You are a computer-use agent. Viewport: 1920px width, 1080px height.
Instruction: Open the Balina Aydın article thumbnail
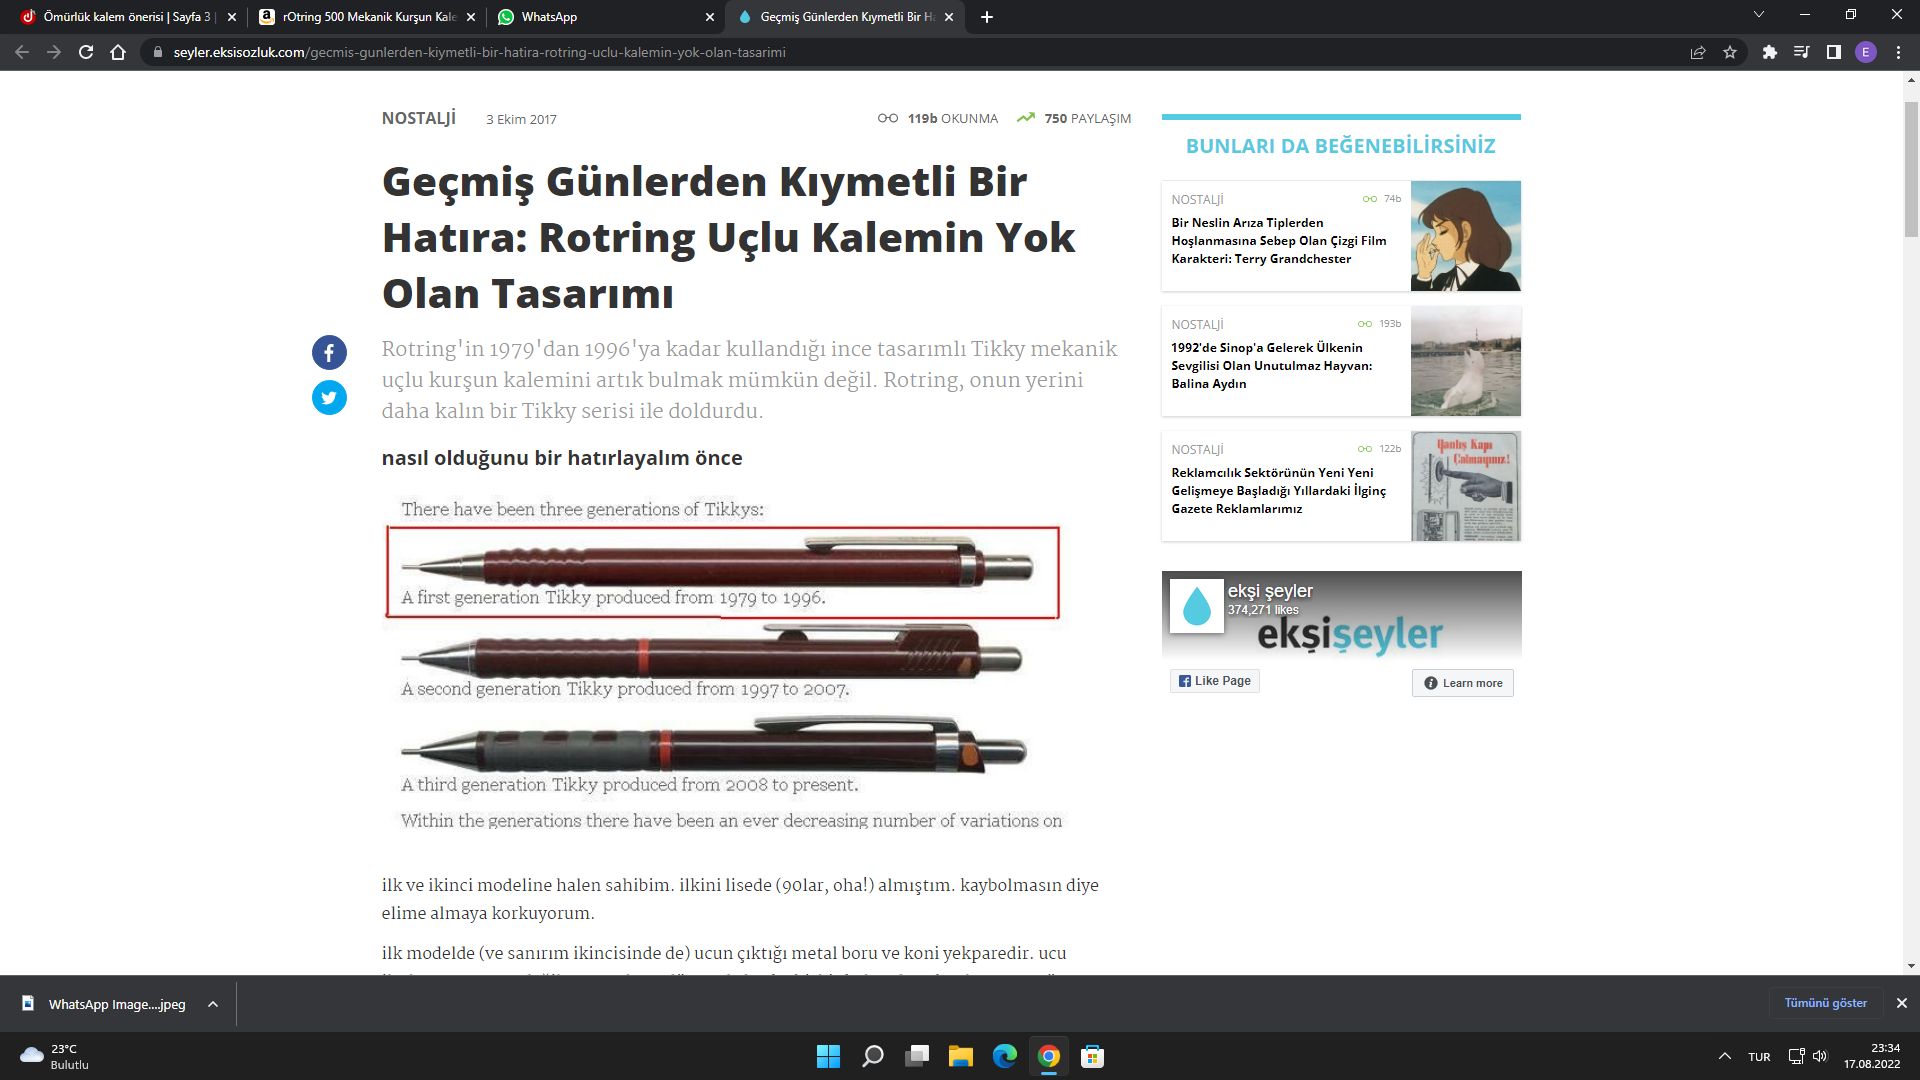pyautogui.click(x=1465, y=361)
